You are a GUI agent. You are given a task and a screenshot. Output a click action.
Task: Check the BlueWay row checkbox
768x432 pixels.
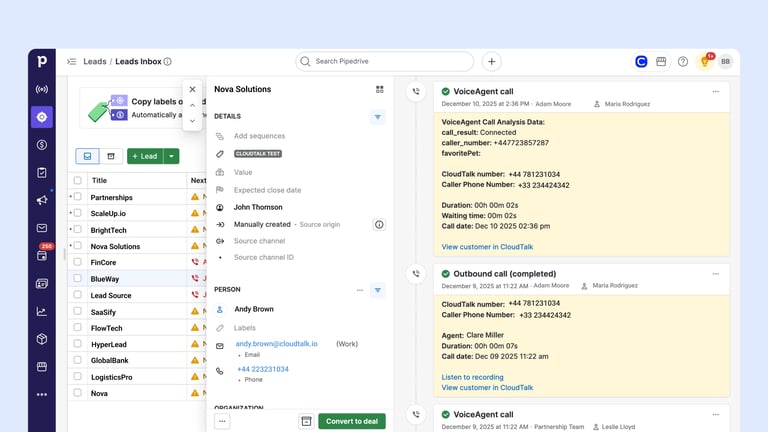click(77, 278)
